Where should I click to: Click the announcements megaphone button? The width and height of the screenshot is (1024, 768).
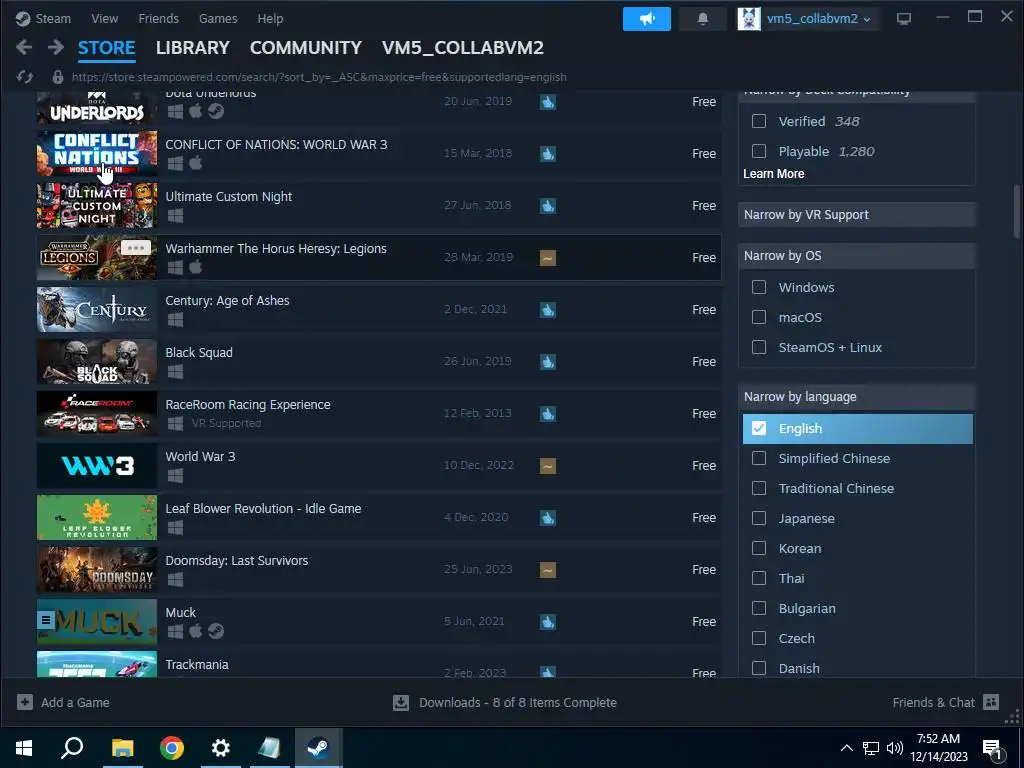coord(647,19)
